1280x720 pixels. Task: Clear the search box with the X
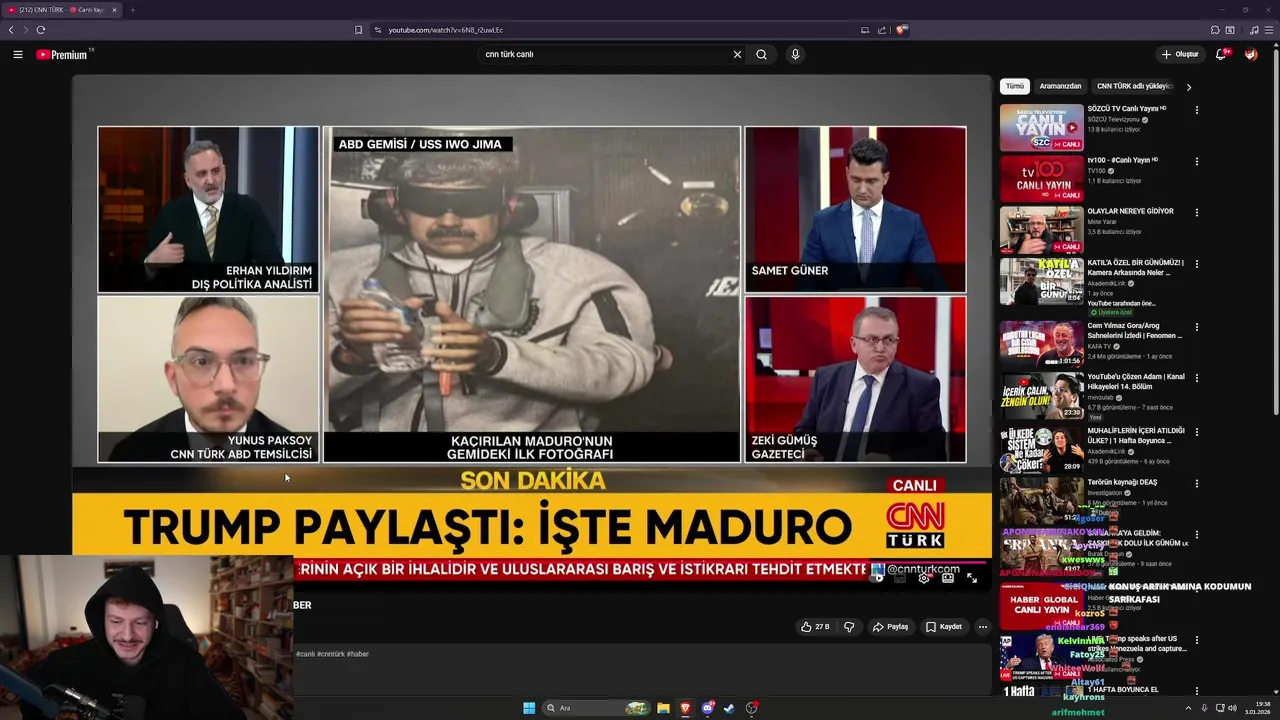[x=737, y=55]
